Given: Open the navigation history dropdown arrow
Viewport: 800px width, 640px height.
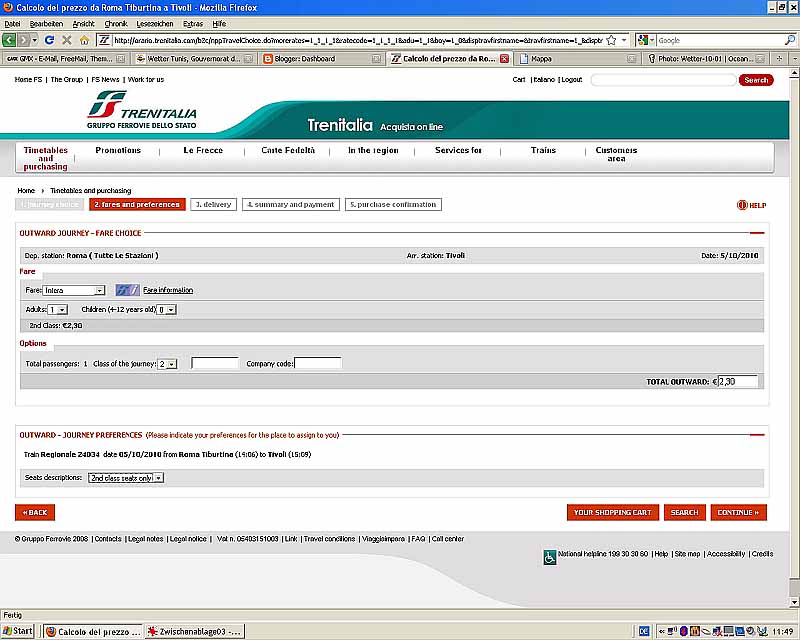Looking at the screenshot, I should coord(35,40).
